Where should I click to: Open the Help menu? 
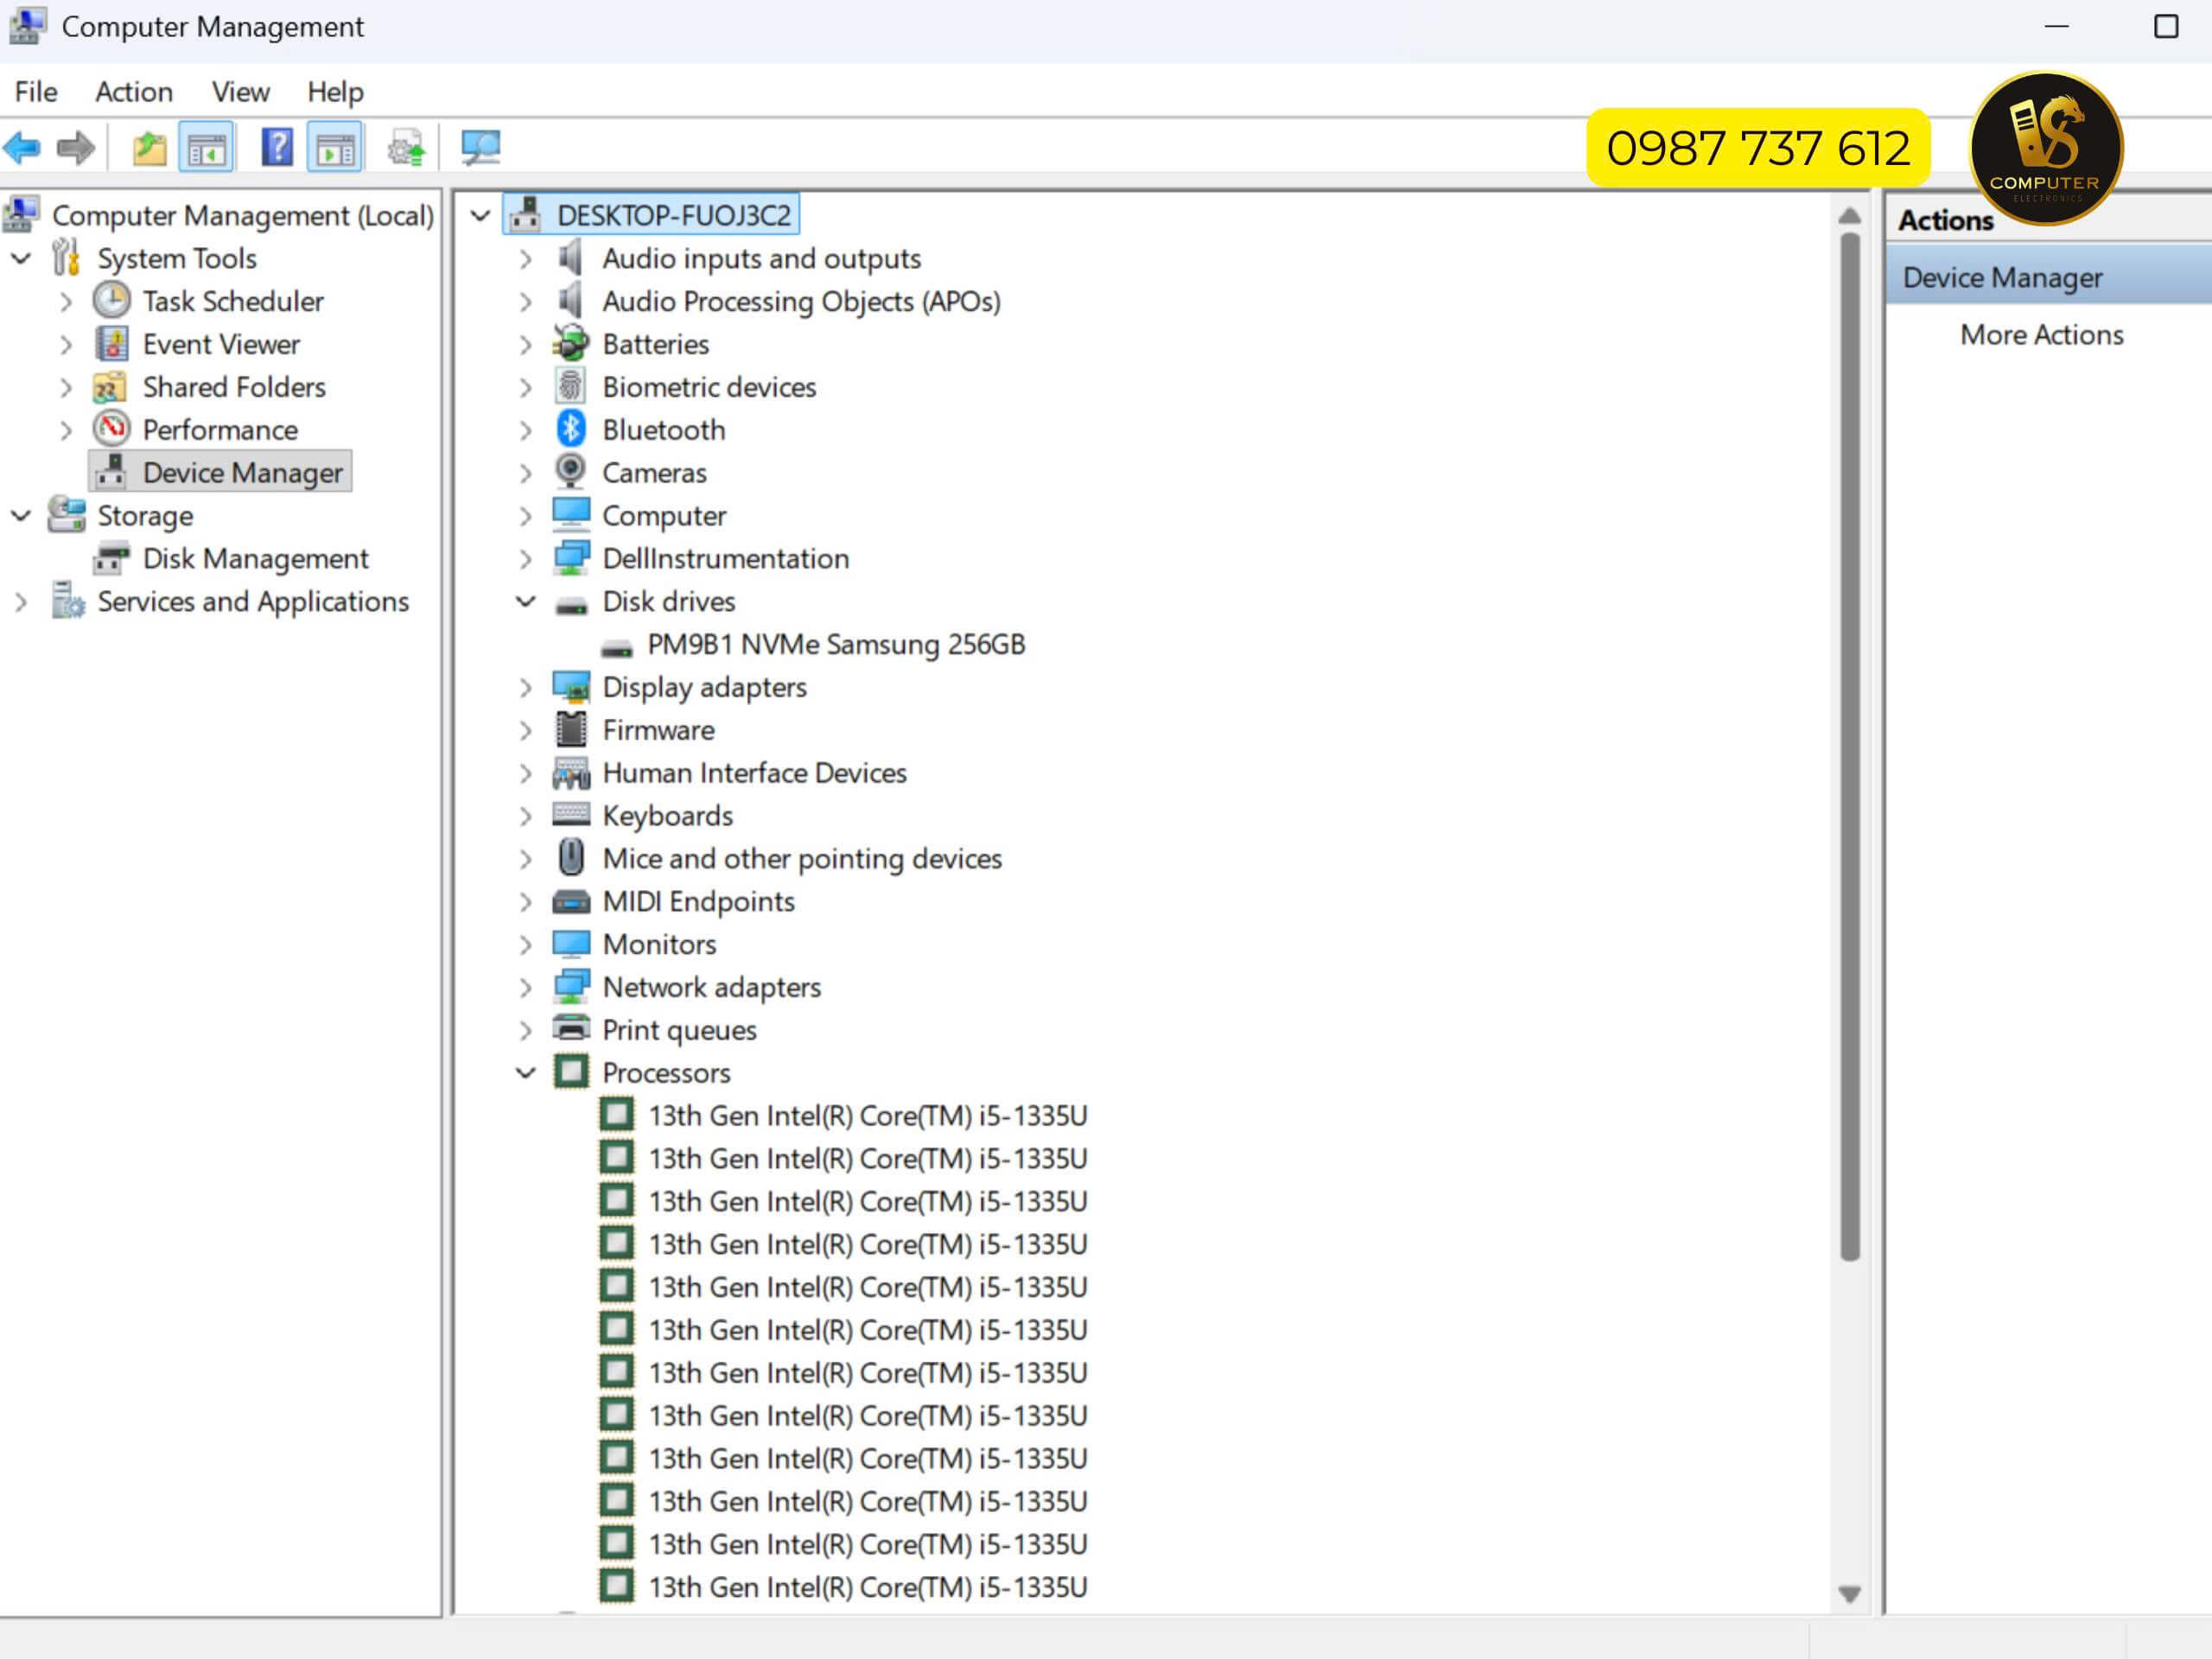pyautogui.click(x=335, y=92)
